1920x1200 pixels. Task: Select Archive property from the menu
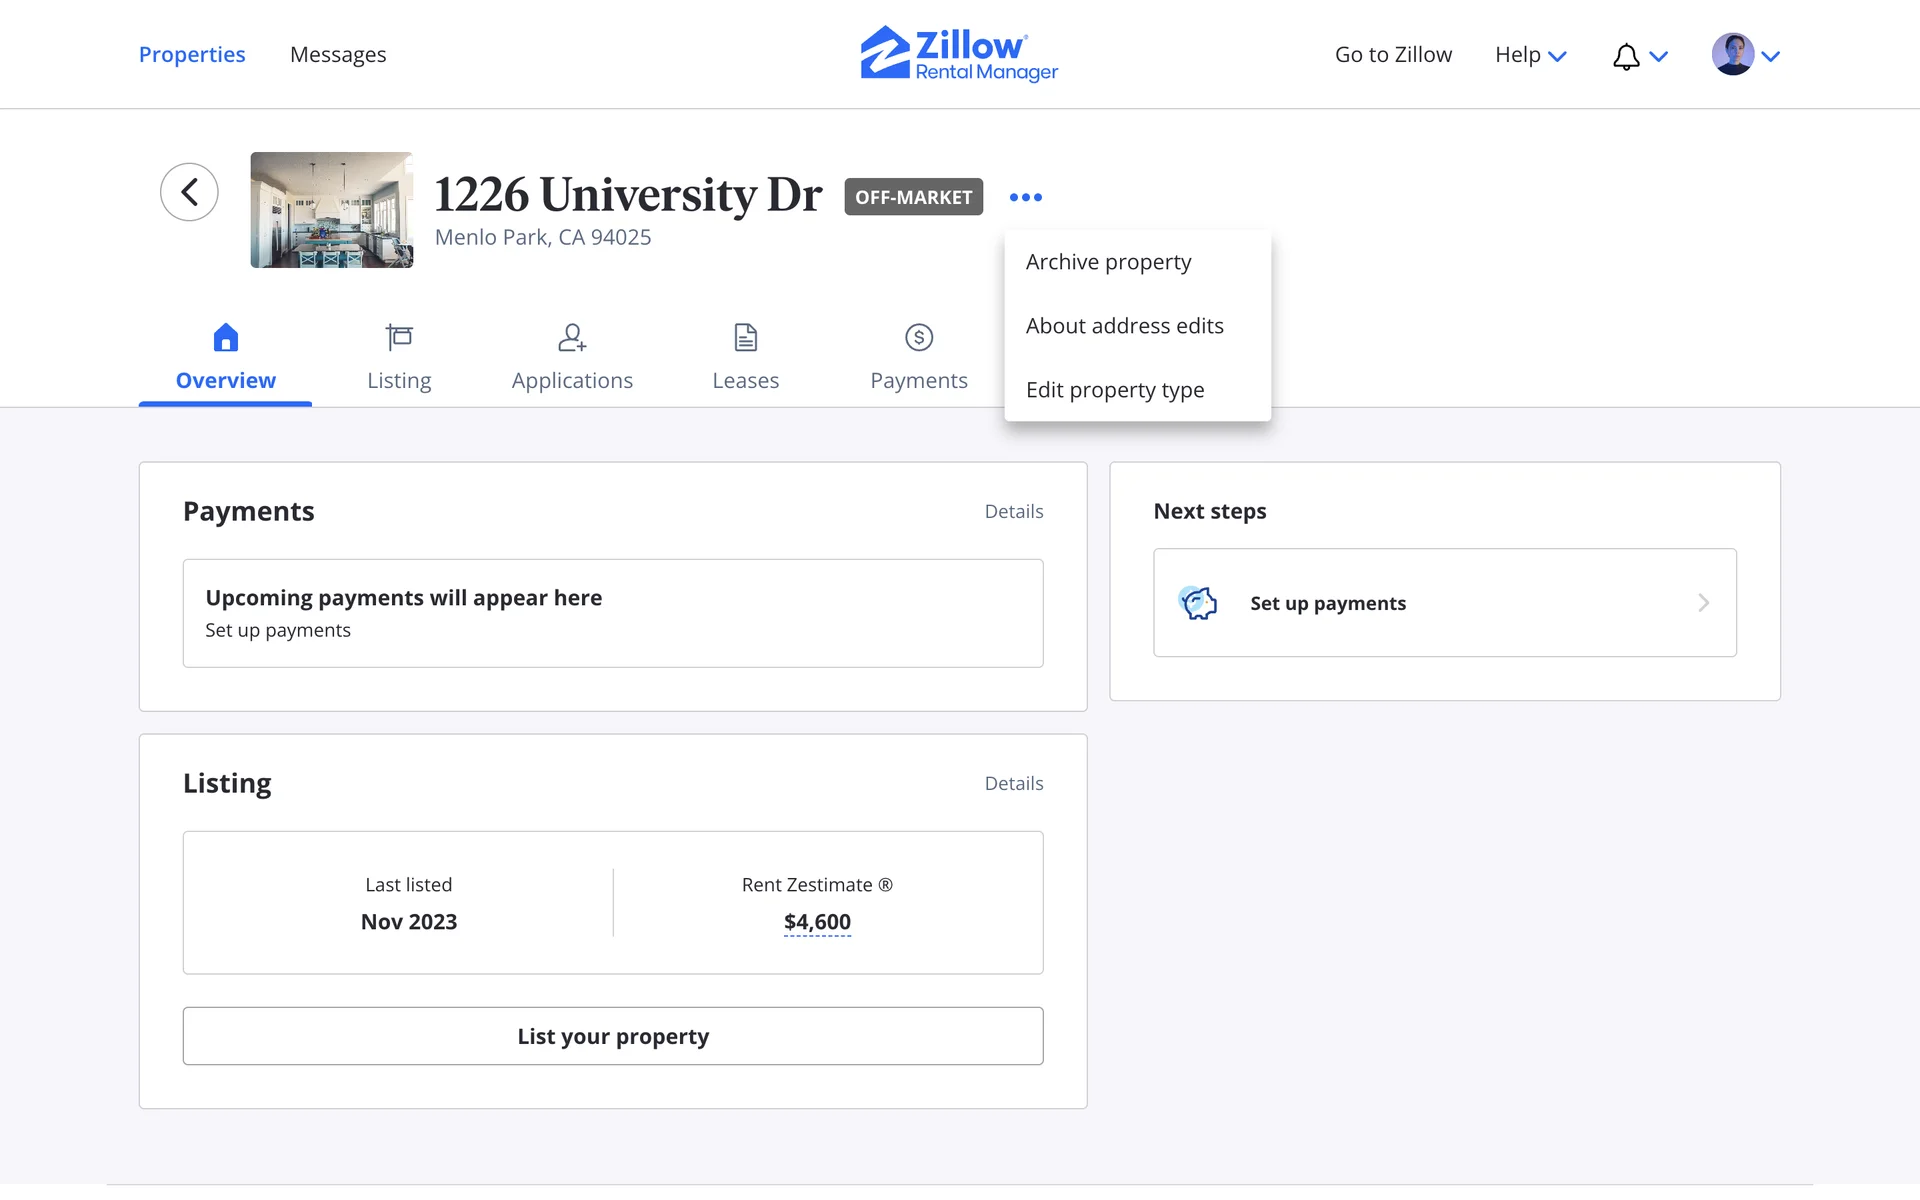coord(1108,262)
